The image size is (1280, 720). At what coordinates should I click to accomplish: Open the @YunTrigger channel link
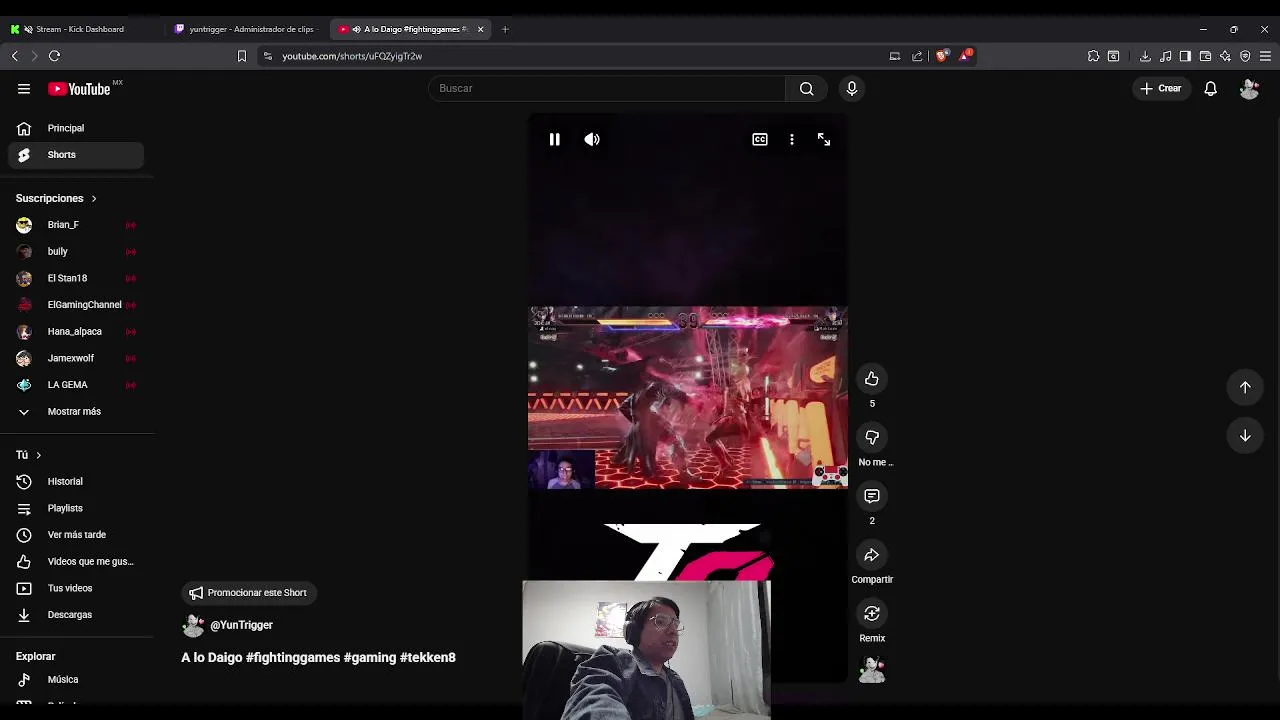click(x=241, y=625)
